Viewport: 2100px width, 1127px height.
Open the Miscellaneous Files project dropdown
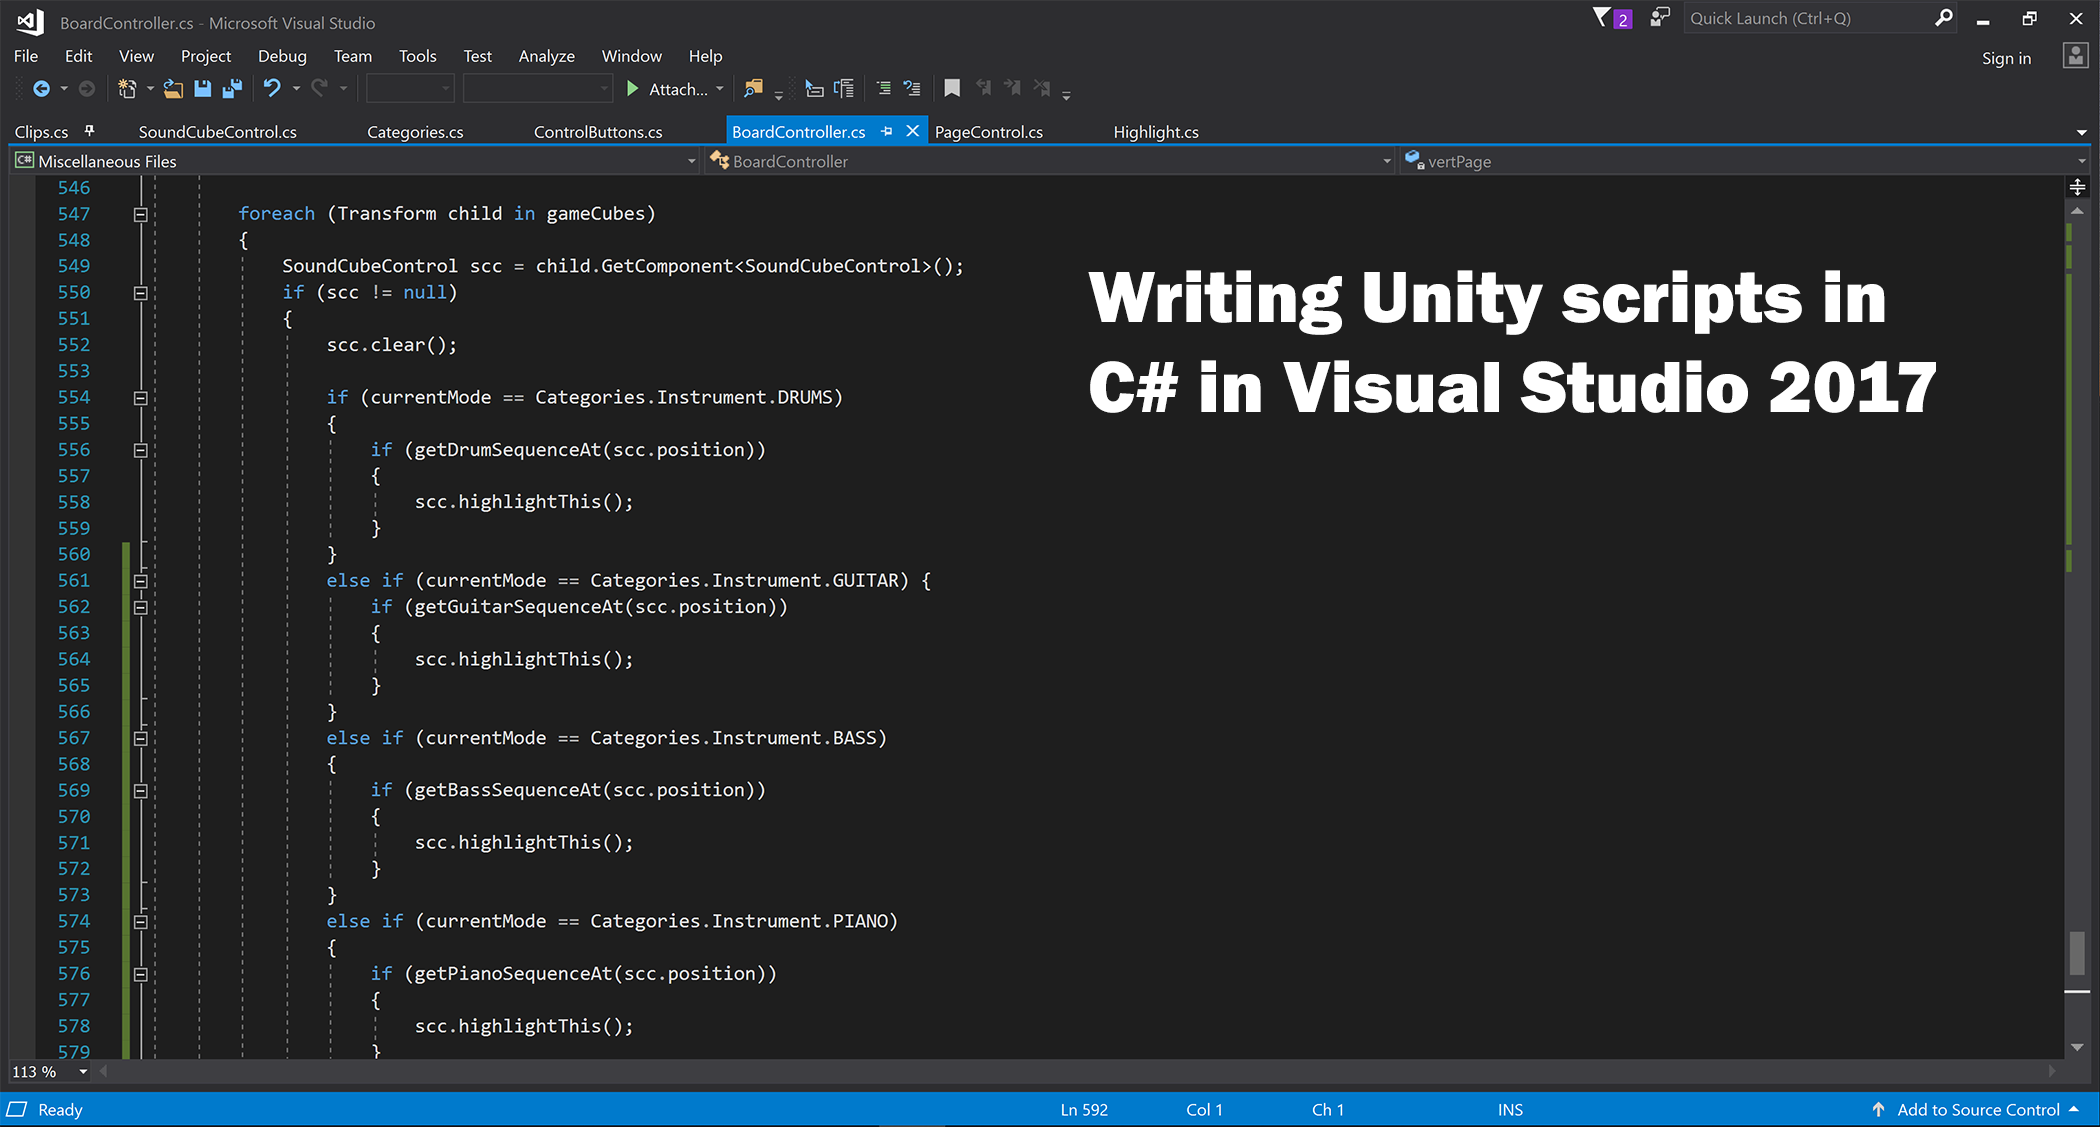tap(691, 161)
